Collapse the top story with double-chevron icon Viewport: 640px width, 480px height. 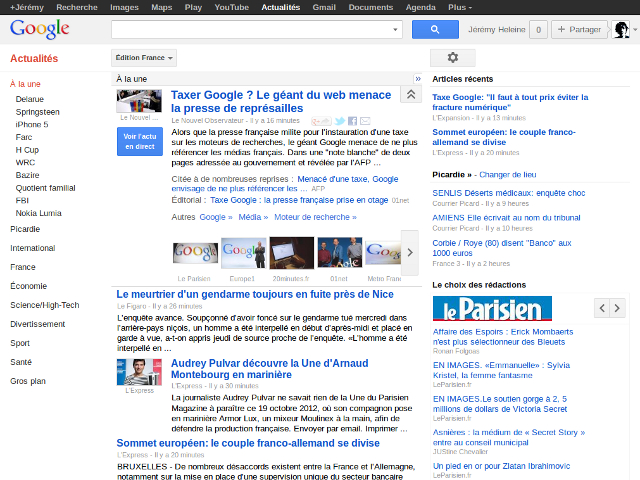pos(411,95)
